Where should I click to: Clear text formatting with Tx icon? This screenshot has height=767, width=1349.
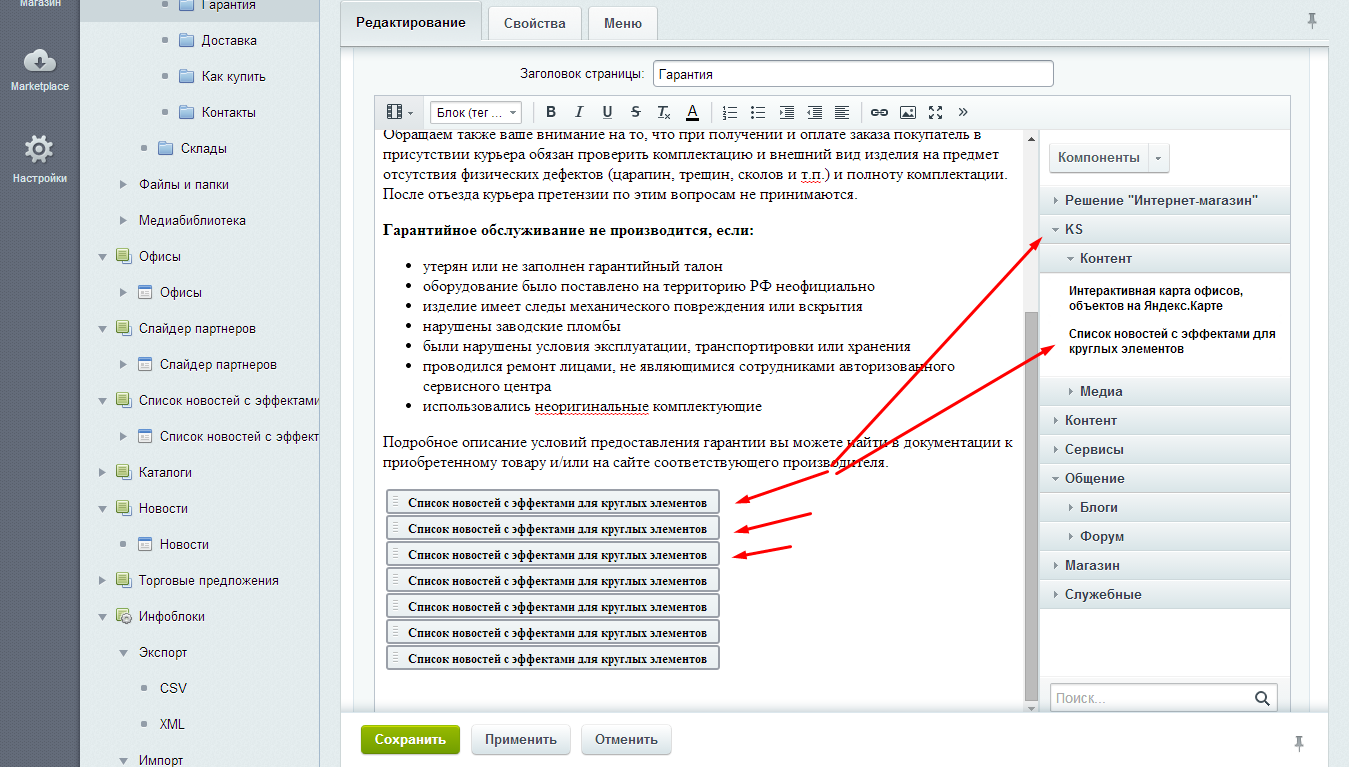[x=663, y=112]
